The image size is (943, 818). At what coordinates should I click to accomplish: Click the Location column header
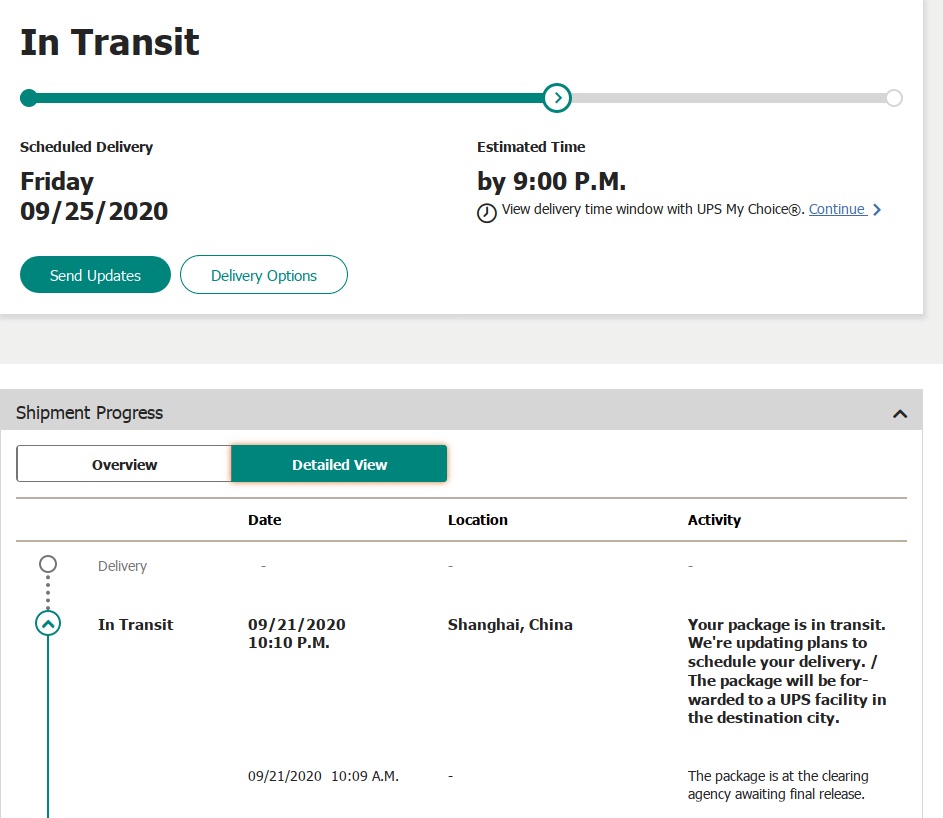(478, 520)
